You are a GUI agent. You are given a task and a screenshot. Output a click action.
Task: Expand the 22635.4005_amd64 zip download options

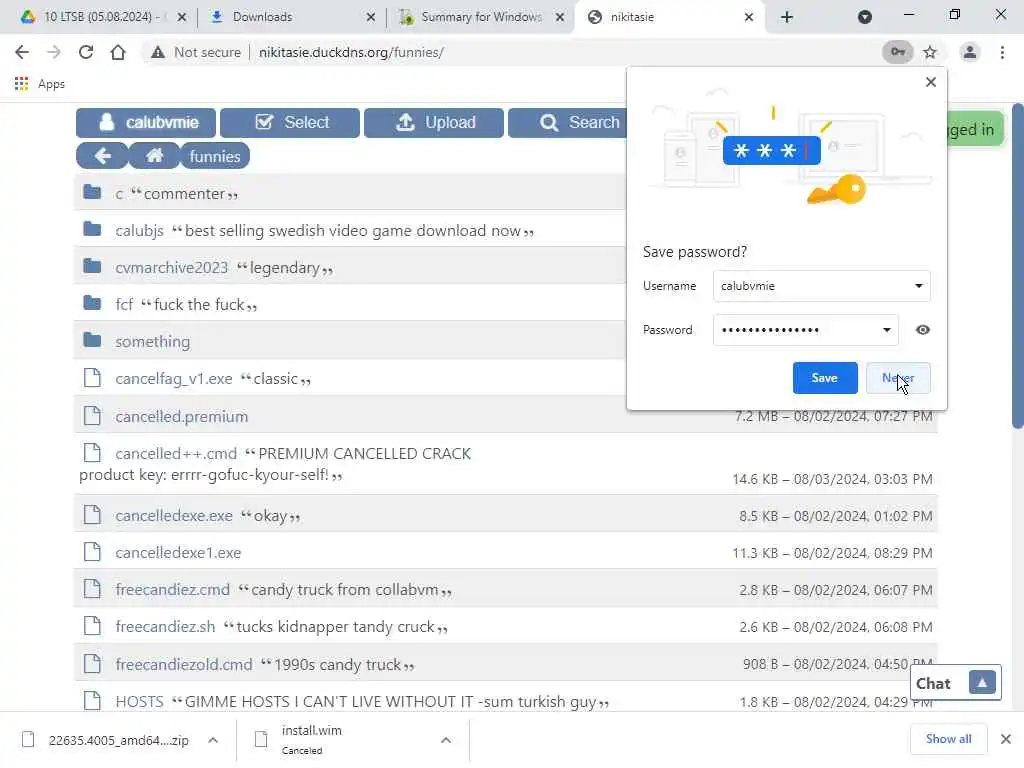(x=213, y=740)
